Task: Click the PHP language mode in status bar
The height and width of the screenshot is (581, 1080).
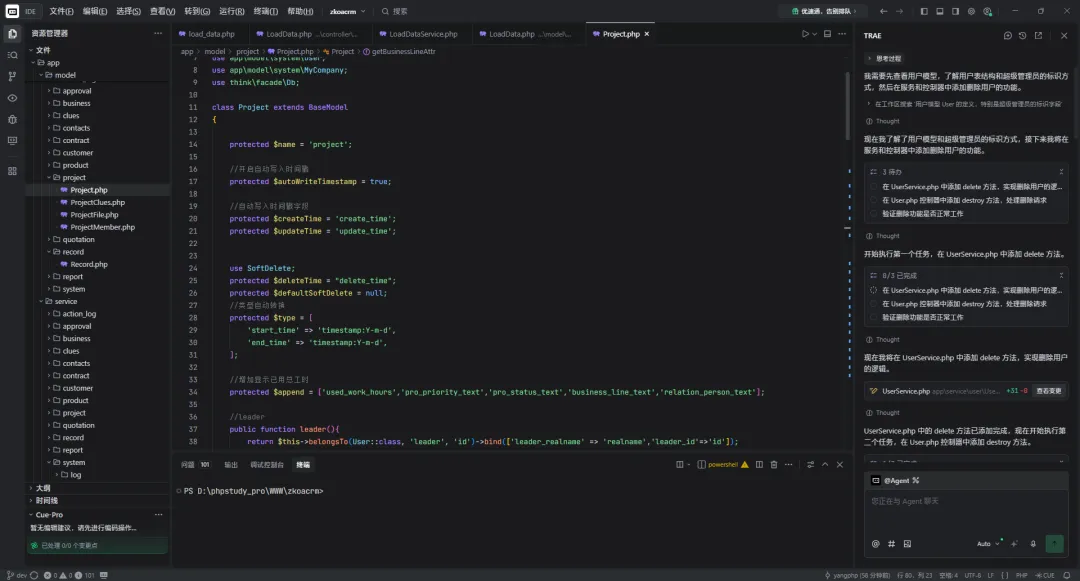Action: pos(1021,575)
